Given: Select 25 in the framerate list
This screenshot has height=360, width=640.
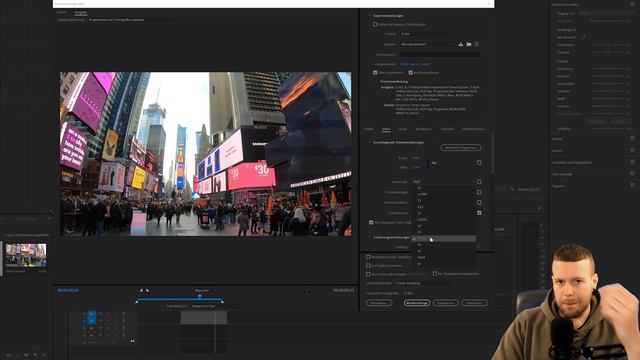Looking at the screenshot, I should click(x=444, y=232).
